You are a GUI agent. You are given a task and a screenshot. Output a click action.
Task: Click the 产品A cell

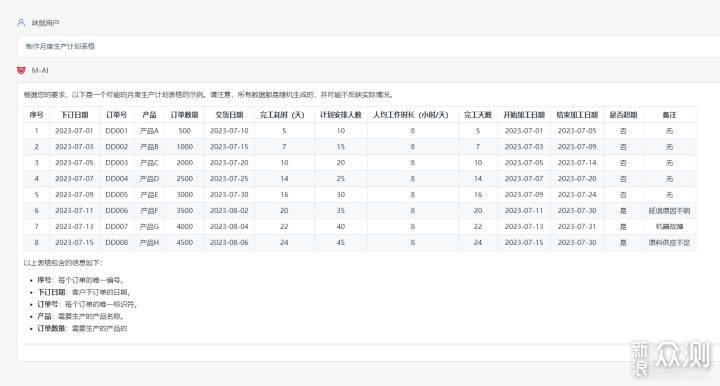point(149,131)
